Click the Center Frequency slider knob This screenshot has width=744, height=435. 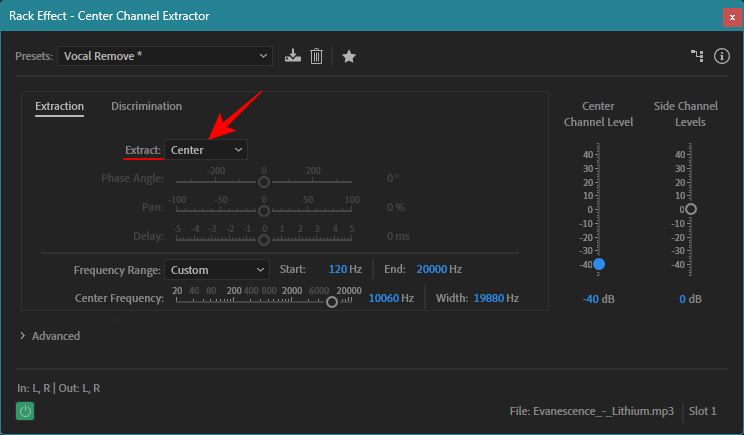pos(332,302)
